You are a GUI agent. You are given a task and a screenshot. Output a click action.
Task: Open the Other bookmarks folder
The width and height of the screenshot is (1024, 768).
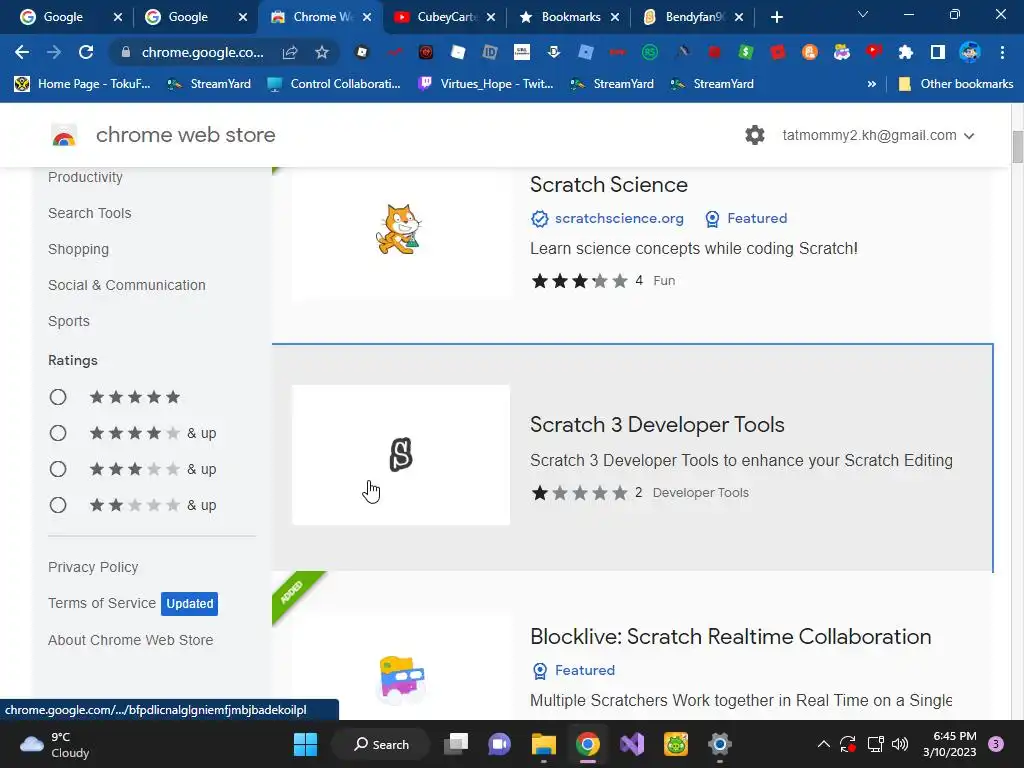956,84
